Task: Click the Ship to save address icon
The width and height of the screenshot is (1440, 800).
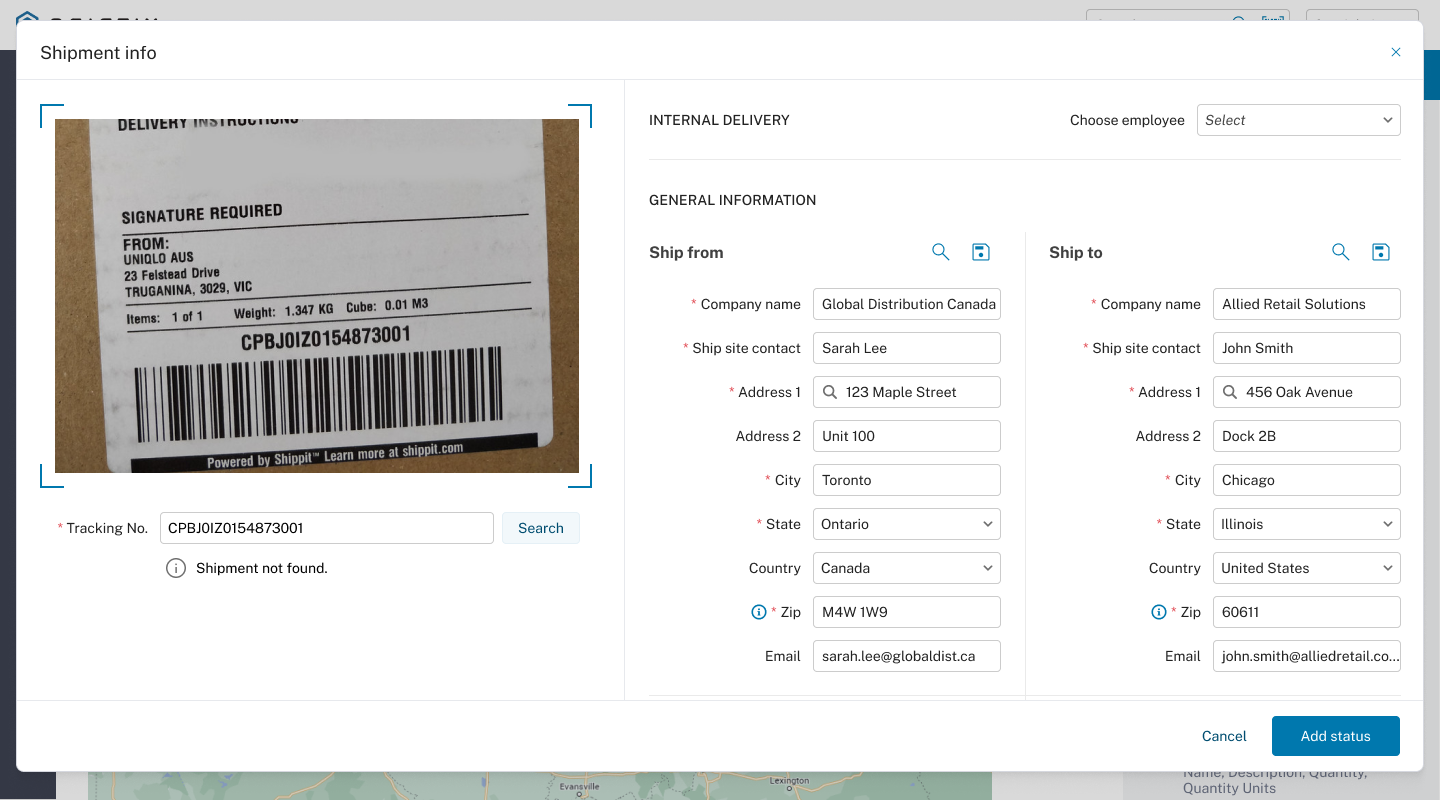Action: pyautogui.click(x=1381, y=252)
